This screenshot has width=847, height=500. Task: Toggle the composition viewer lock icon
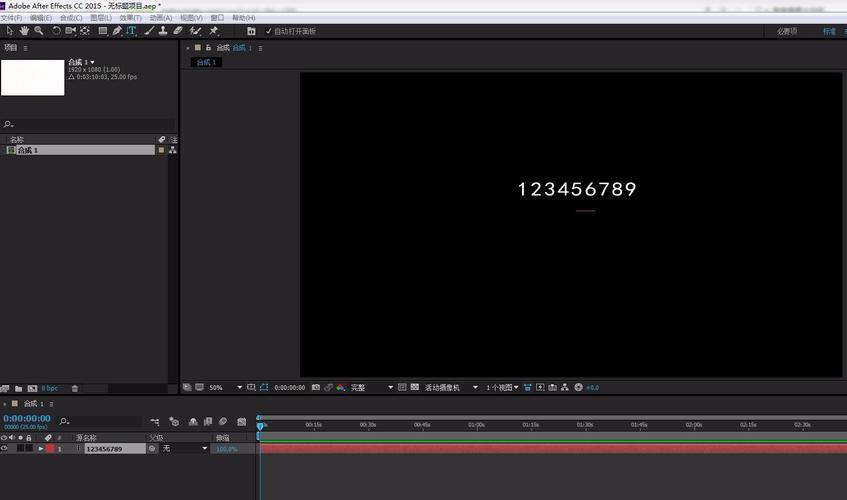point(208,48)
